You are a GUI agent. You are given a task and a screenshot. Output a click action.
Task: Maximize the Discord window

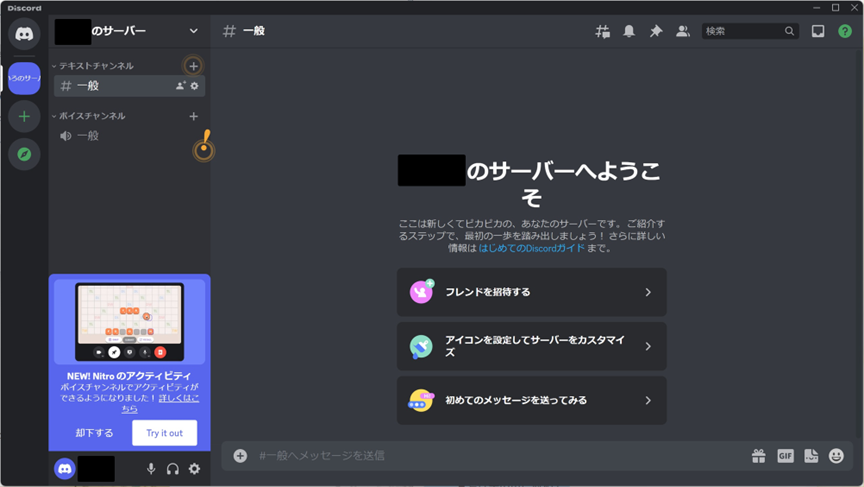pos(835,7)
